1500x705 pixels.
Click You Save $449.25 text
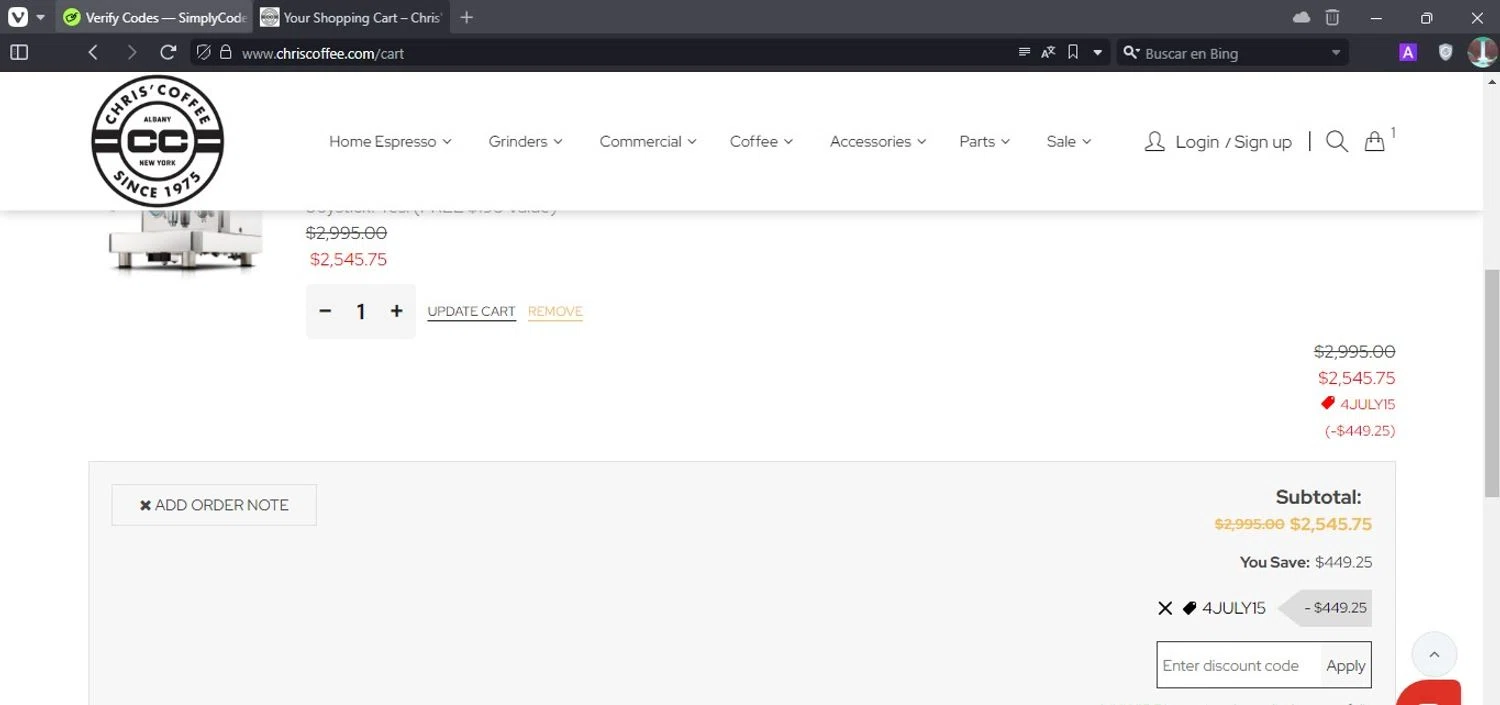(1306, 562)
